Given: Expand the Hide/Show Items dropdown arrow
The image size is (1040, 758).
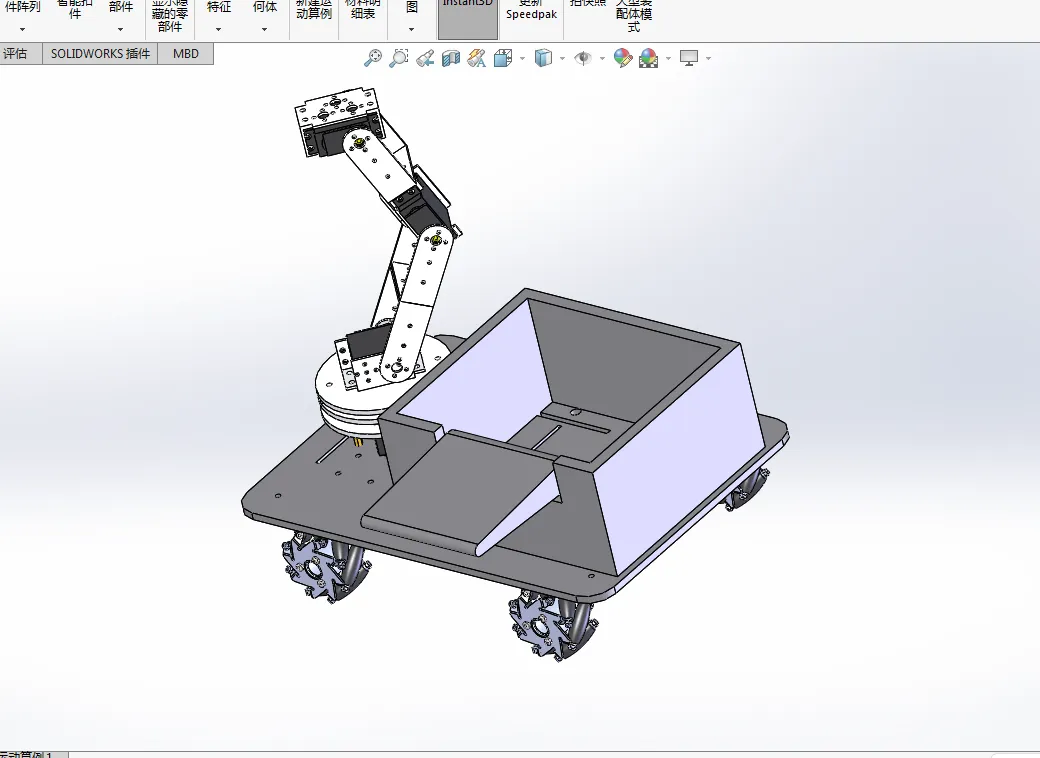Looking at the screenshot, I should pos(602,58).
